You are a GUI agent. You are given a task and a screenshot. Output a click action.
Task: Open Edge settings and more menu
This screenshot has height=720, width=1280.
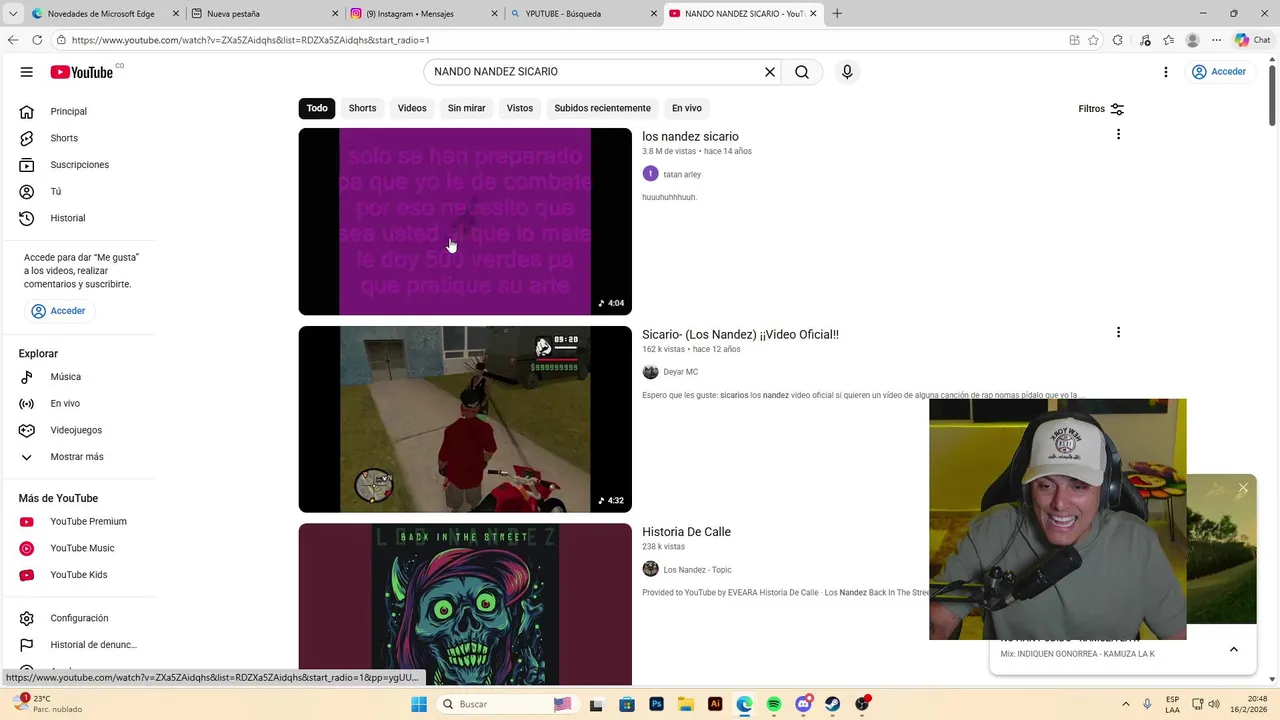point(1216,40)
